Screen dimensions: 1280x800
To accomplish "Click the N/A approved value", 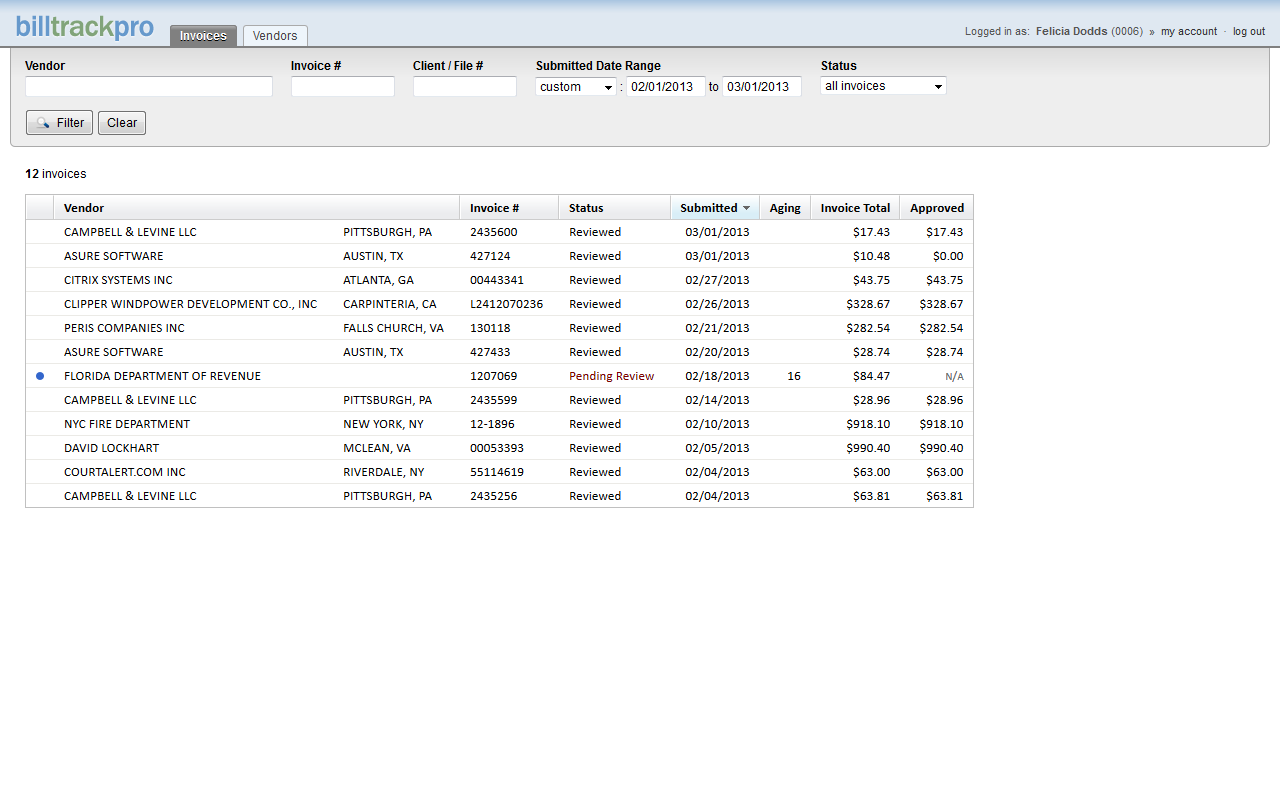I will (x=954, y=377).
